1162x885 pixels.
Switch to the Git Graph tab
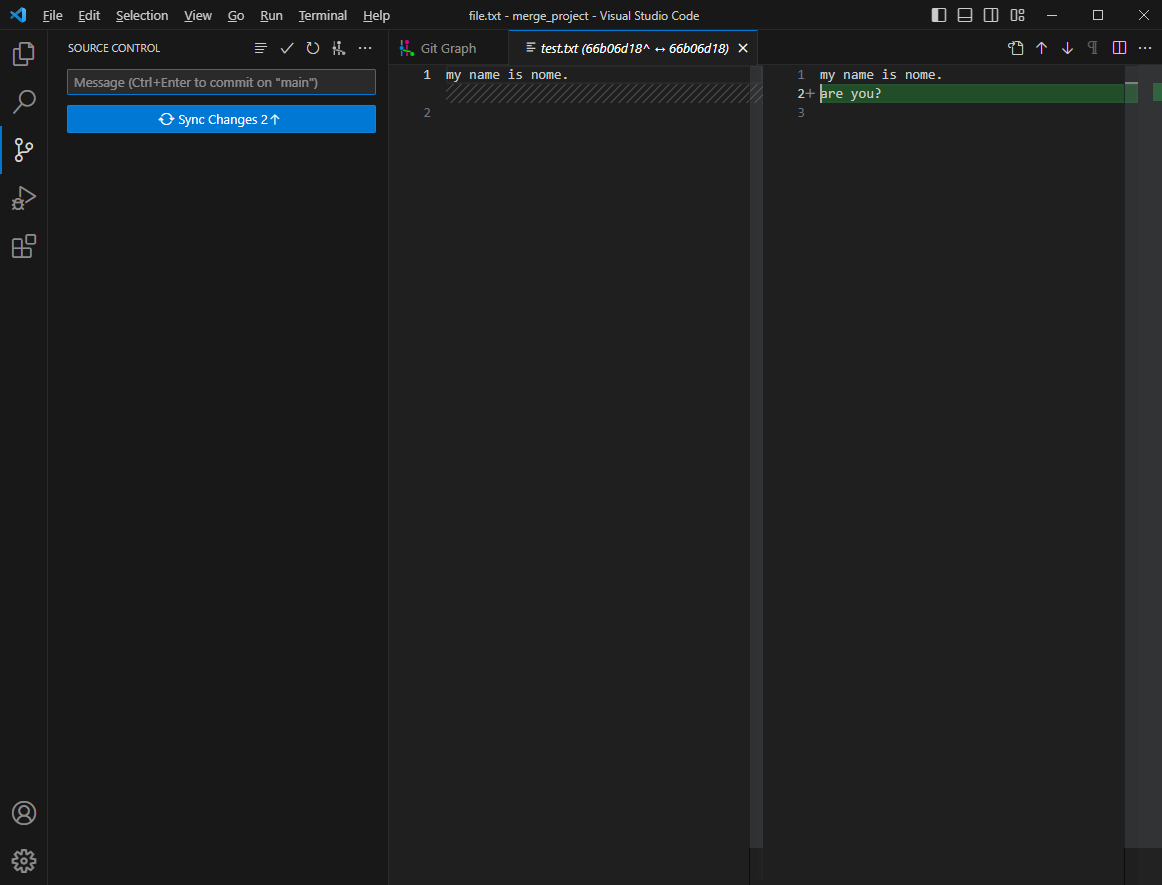[x=448, y=48]
